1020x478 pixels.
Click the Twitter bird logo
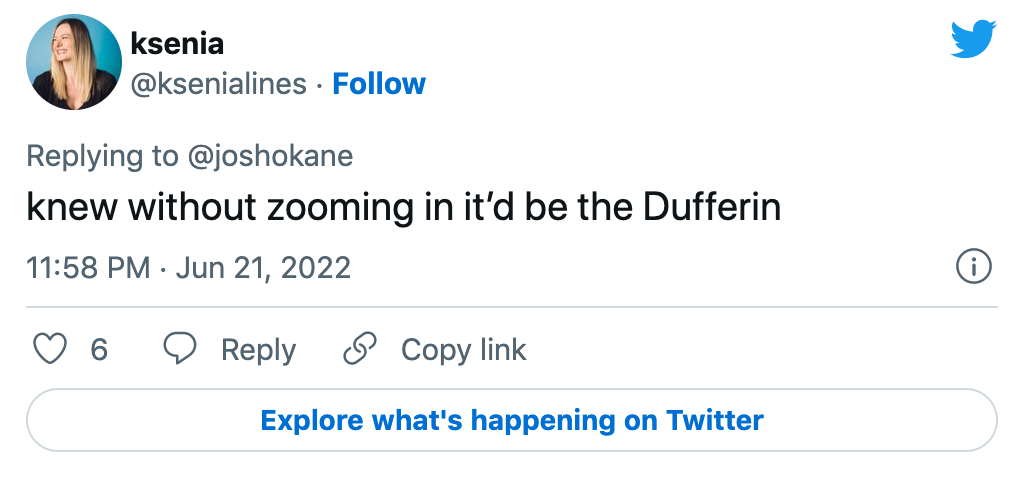point(972,40)
